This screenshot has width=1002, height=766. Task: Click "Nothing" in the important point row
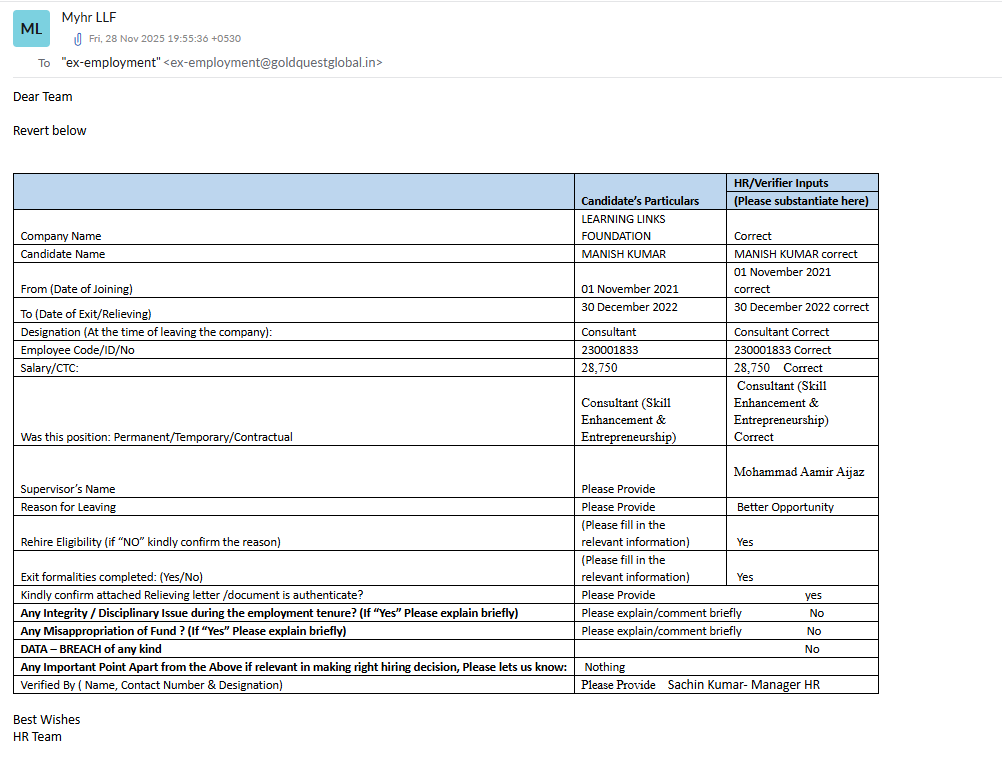coord(605,667)
